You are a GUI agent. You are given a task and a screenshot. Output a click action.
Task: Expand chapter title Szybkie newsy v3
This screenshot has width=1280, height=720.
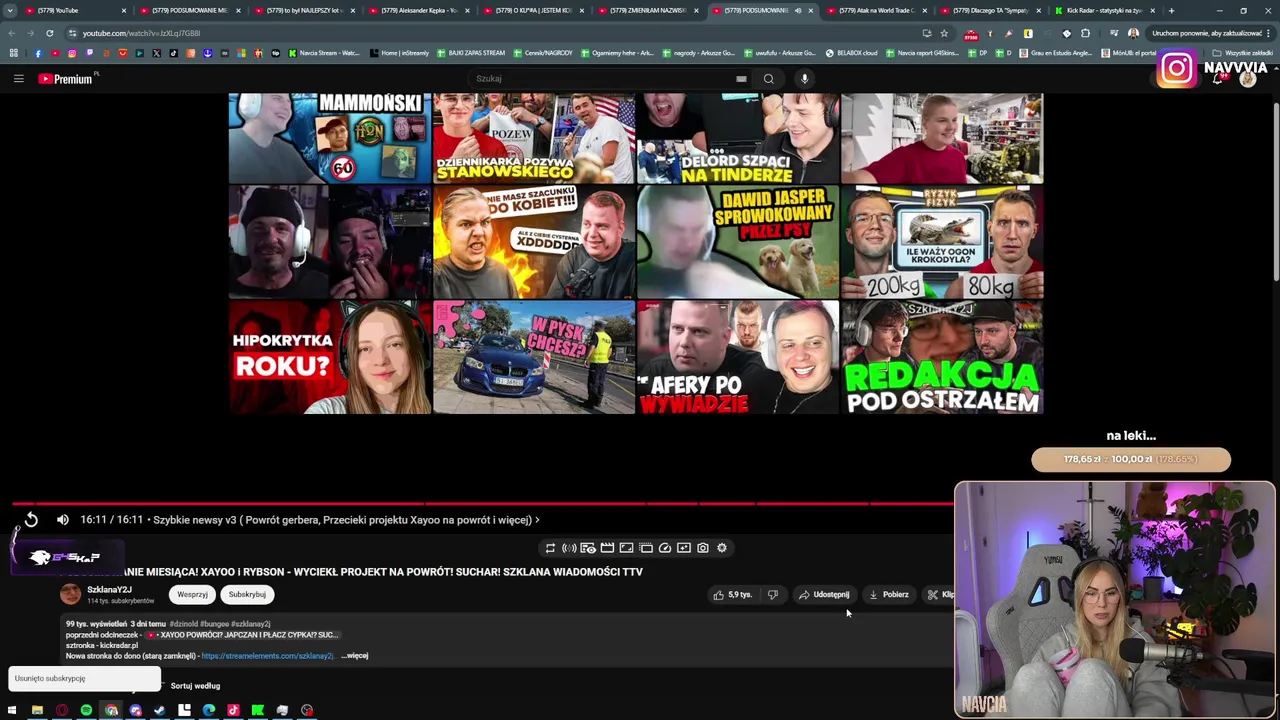tap(346, 520)
